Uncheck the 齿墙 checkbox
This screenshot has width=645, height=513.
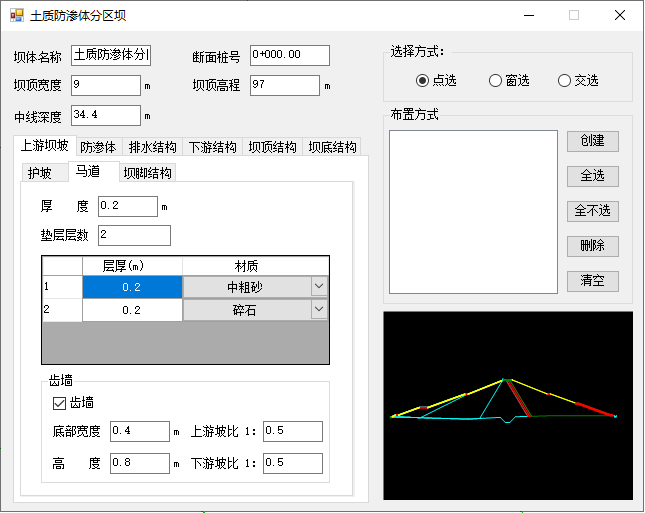pyautogui.click(x=59, y=403)
